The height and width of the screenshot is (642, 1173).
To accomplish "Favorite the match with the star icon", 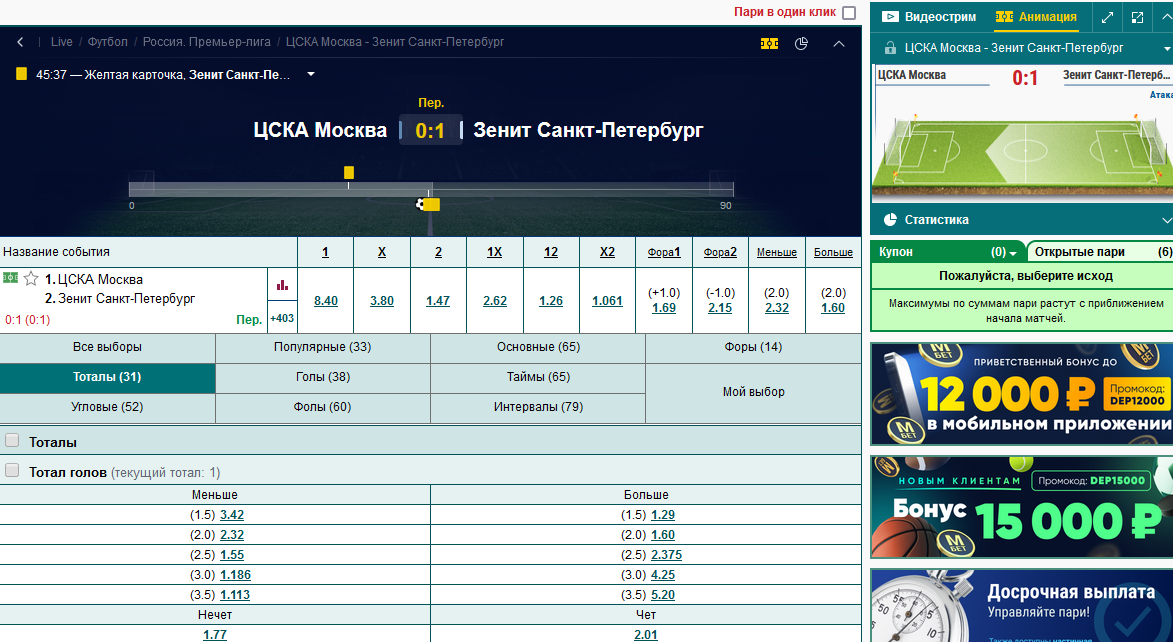I will click(31, 279).
